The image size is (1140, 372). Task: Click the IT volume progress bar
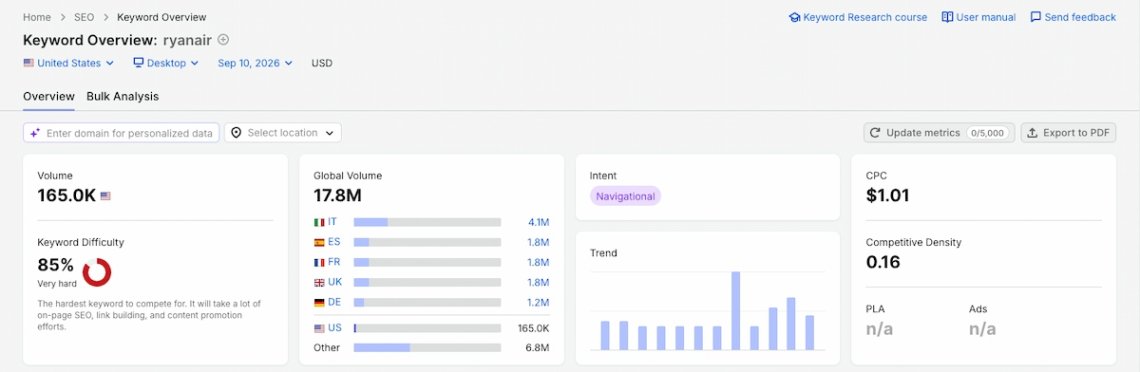click(428, 222)
